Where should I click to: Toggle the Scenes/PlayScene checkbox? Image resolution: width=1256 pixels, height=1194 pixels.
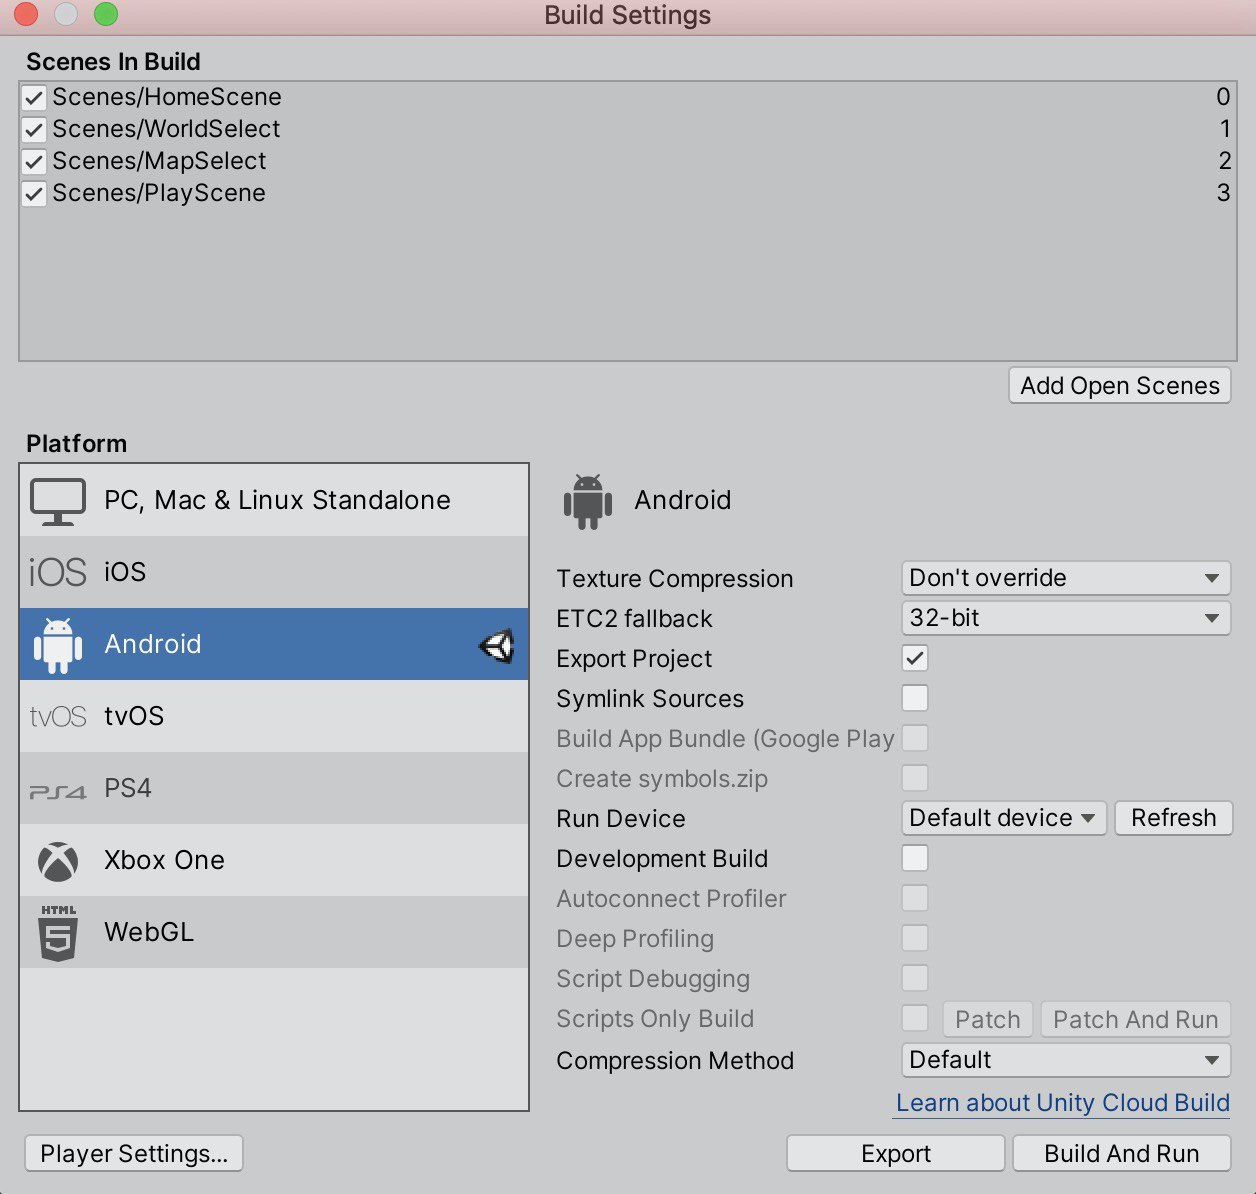pos(34,194)
